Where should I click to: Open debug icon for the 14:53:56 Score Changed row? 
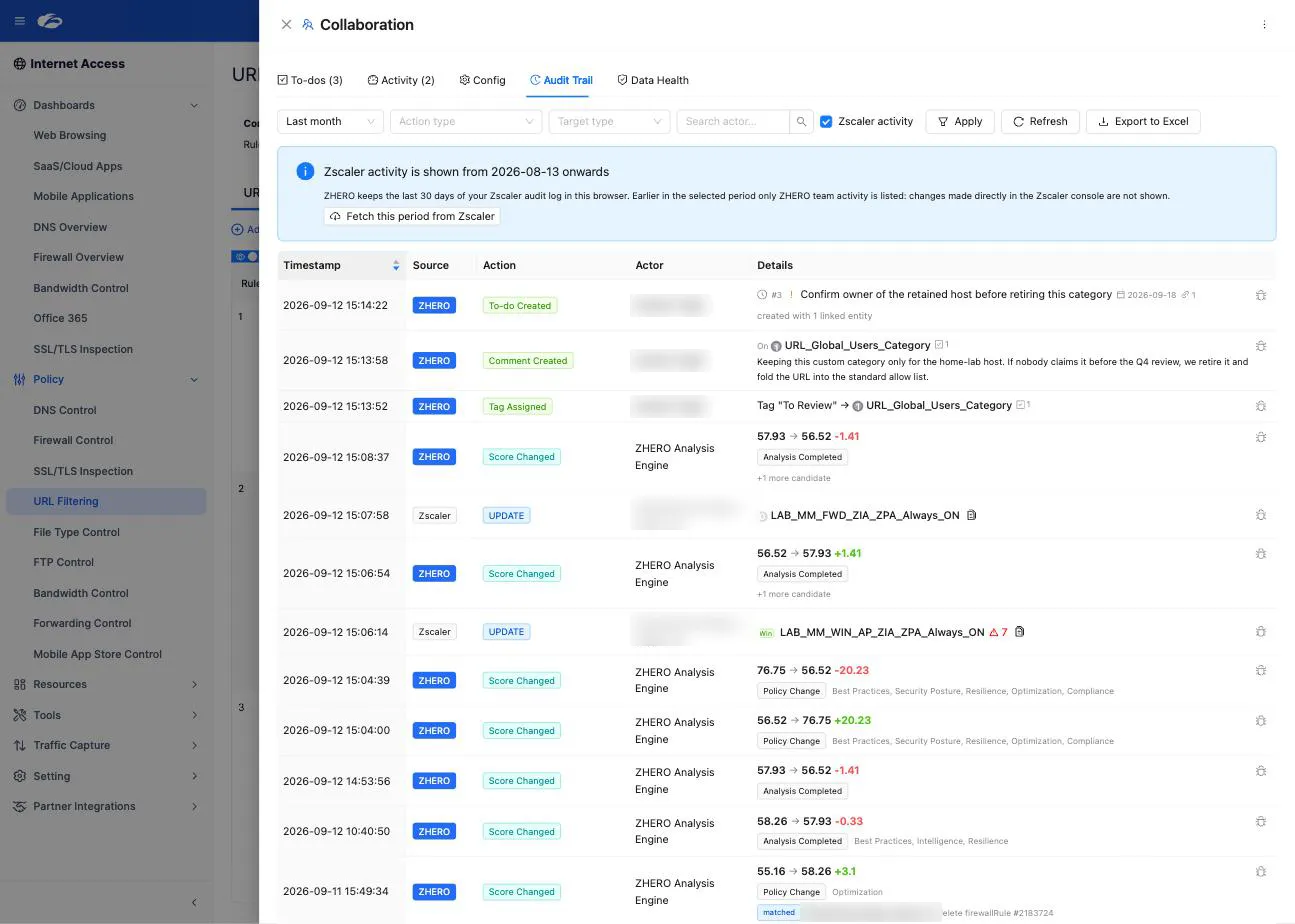(1260, 771)
